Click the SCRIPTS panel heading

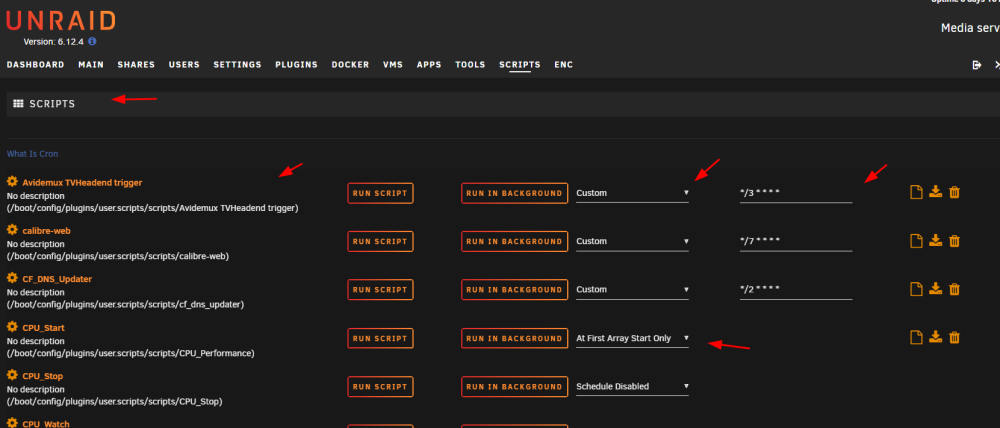pyautogui.click(x=52, y=104)
